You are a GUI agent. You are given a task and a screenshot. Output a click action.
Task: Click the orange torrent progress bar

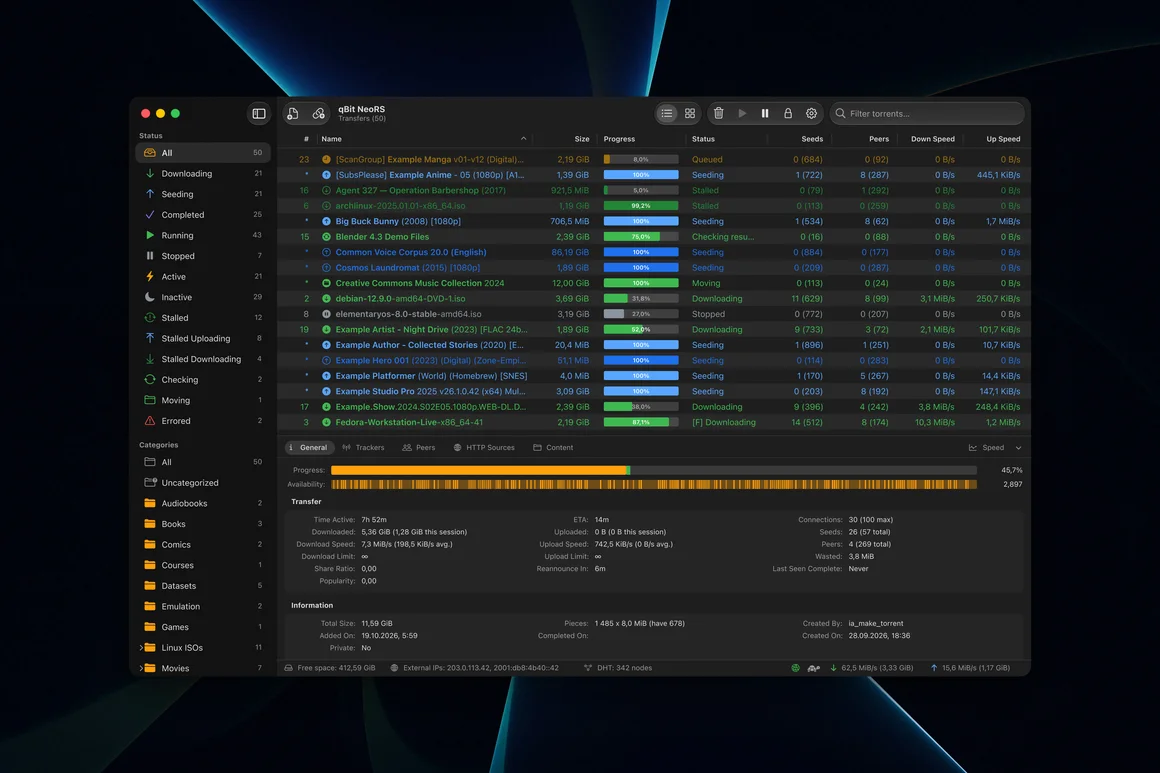click(x=654, y=470)
